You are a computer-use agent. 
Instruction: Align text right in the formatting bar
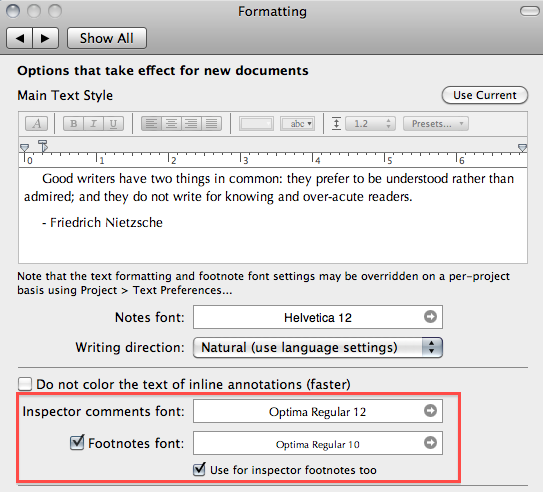pyautogui.click(x=192, y=124)
